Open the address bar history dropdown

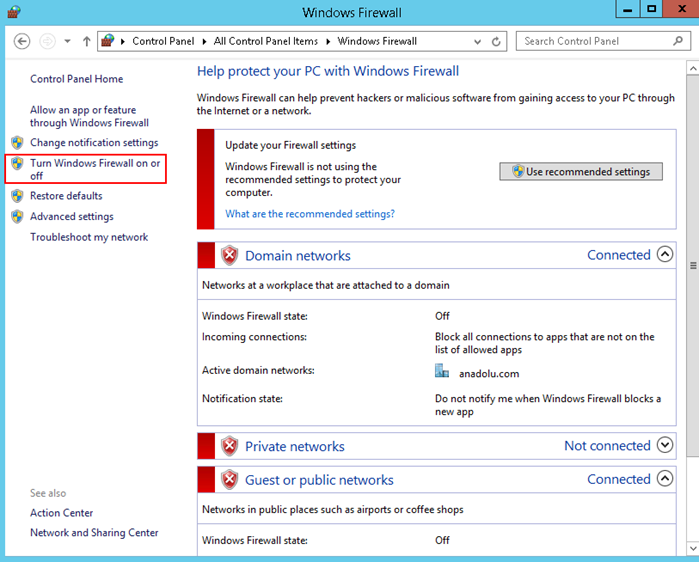[x=477, y=42]
